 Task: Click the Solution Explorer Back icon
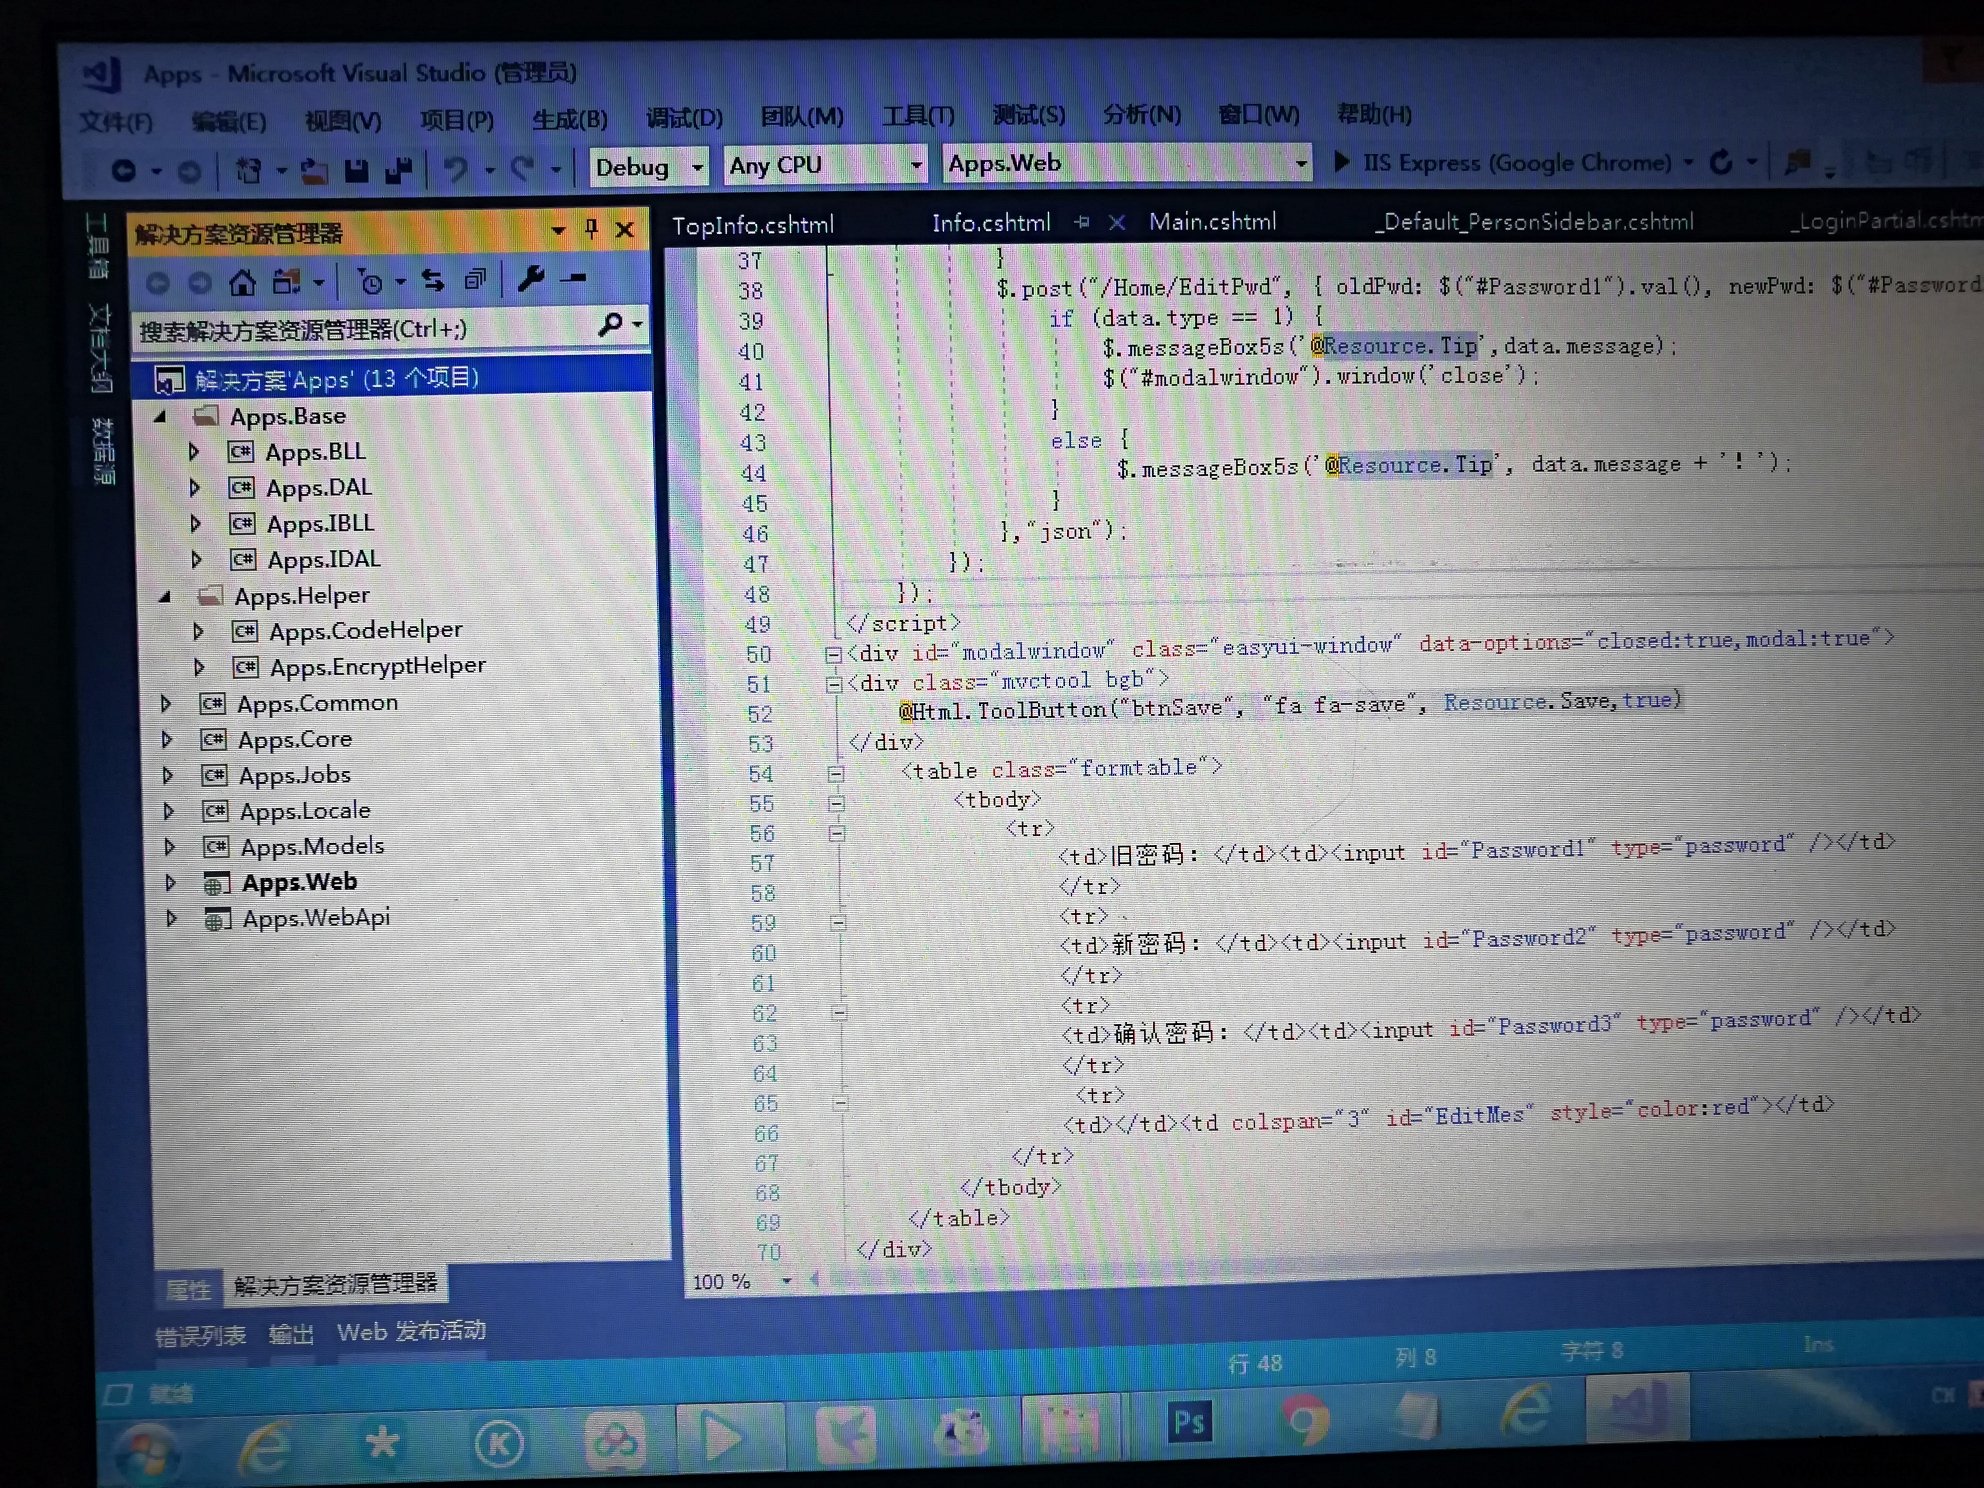[x=158, y=284]
